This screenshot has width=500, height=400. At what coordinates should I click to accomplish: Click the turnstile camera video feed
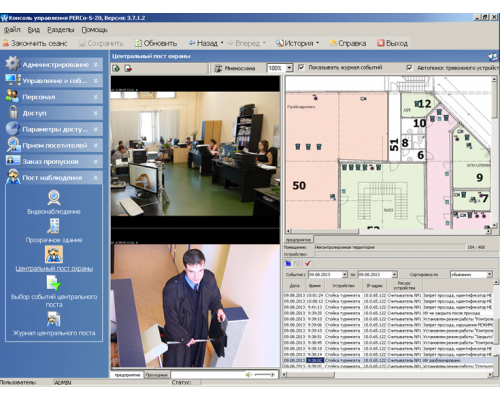coord(195,306)
